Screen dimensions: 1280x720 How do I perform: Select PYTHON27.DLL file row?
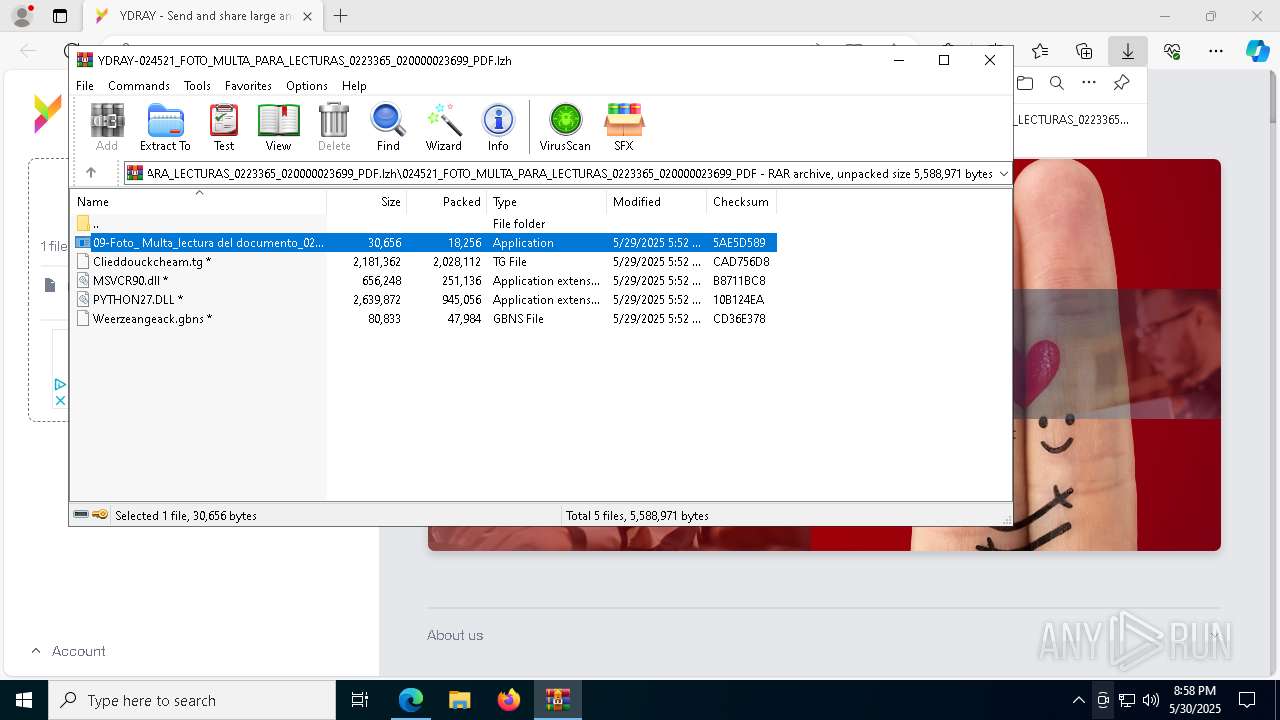(424, 300)
